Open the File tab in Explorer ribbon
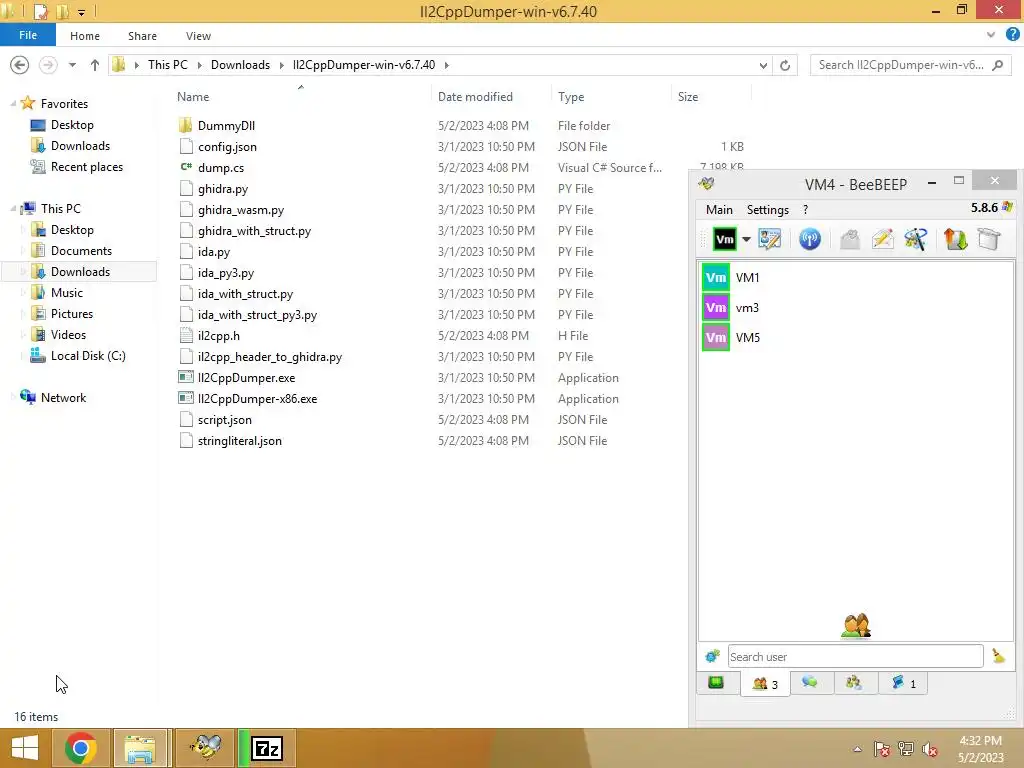1024x768 pixels. coord(27,35)
